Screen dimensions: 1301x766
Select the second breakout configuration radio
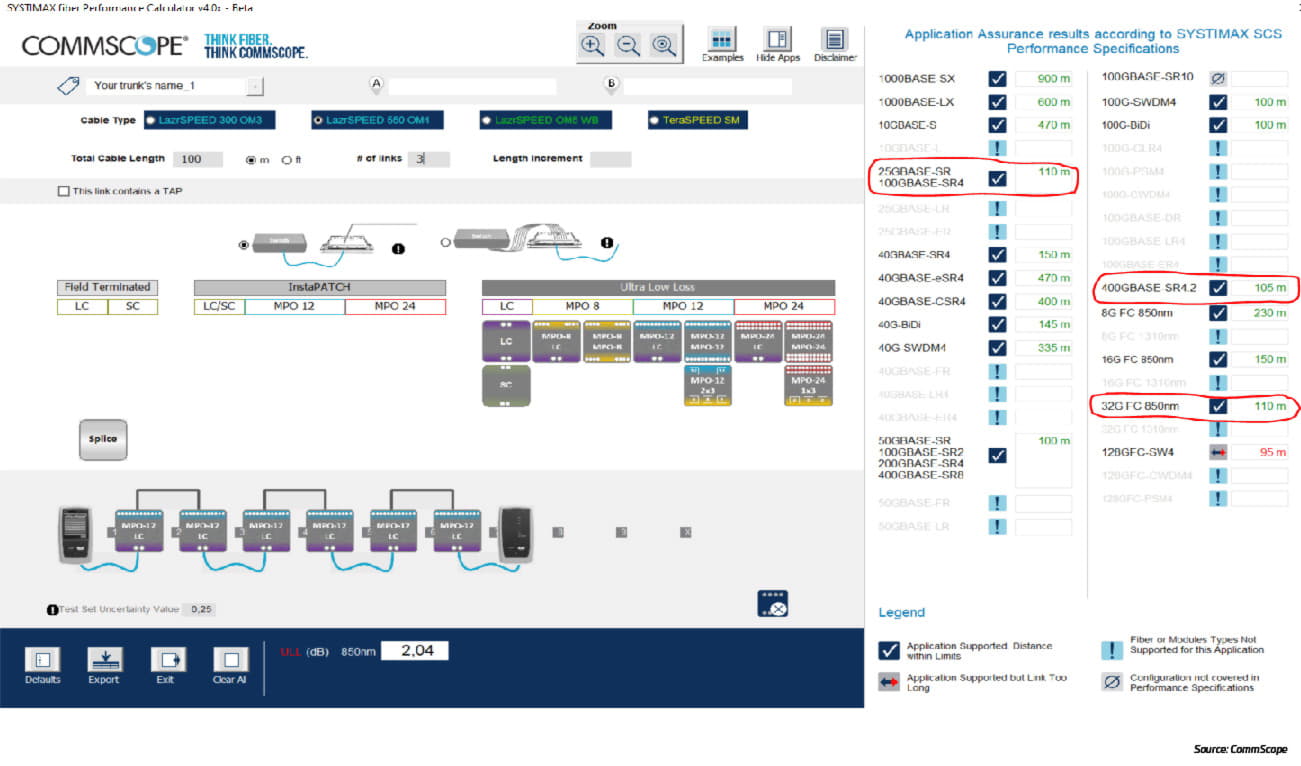[x=446, y=241]
